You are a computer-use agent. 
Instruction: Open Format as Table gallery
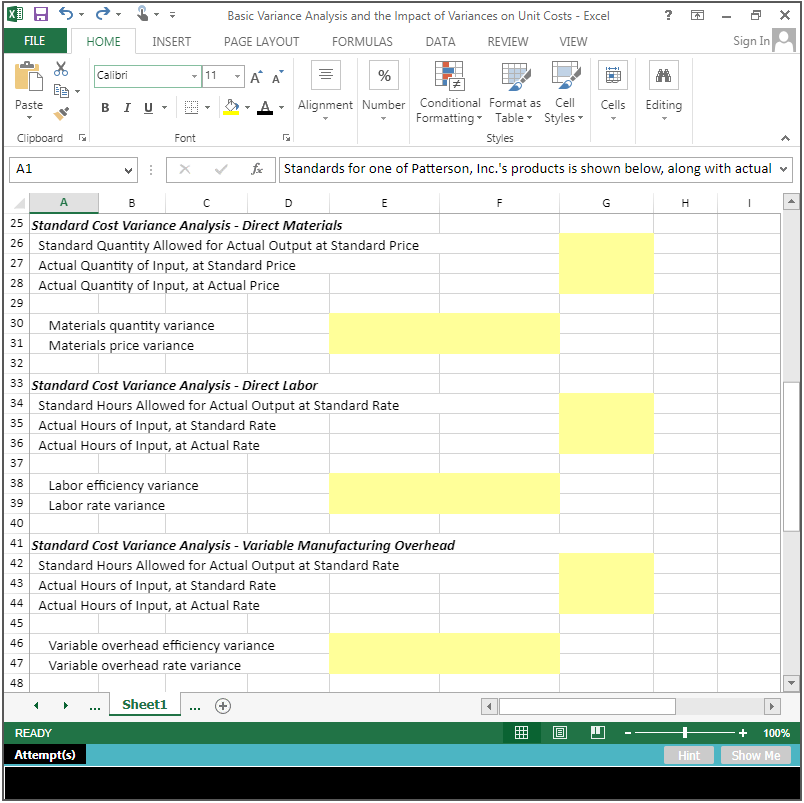point(514,93)
